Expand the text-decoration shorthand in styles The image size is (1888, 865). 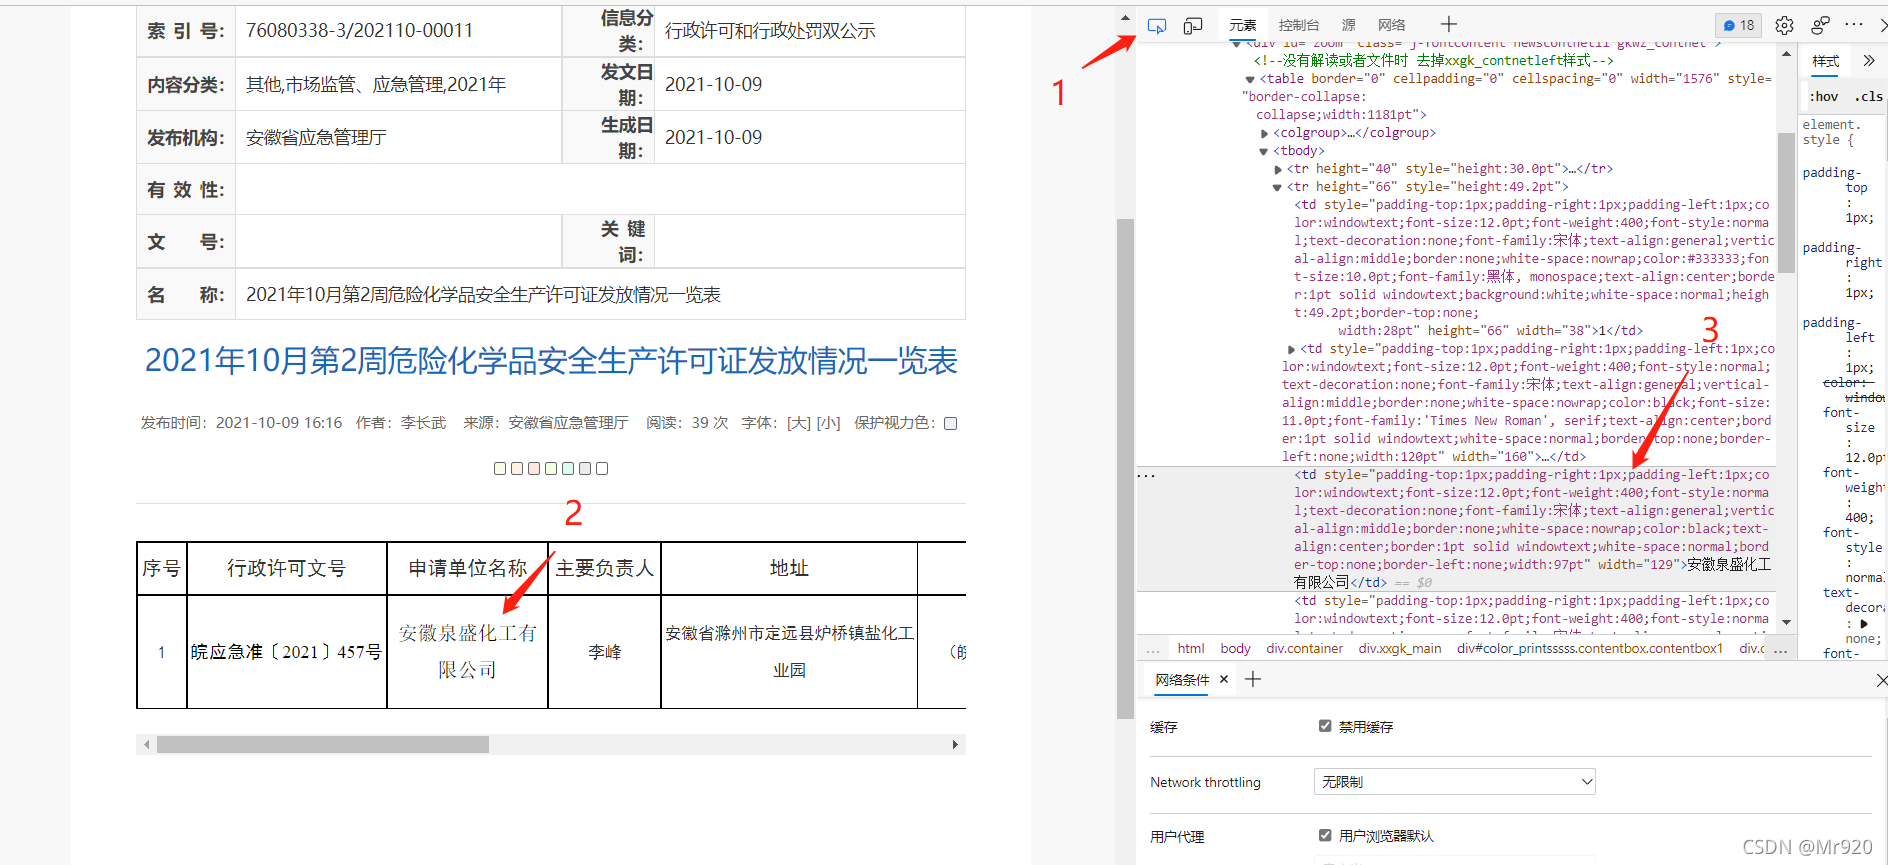(1863, 623)
